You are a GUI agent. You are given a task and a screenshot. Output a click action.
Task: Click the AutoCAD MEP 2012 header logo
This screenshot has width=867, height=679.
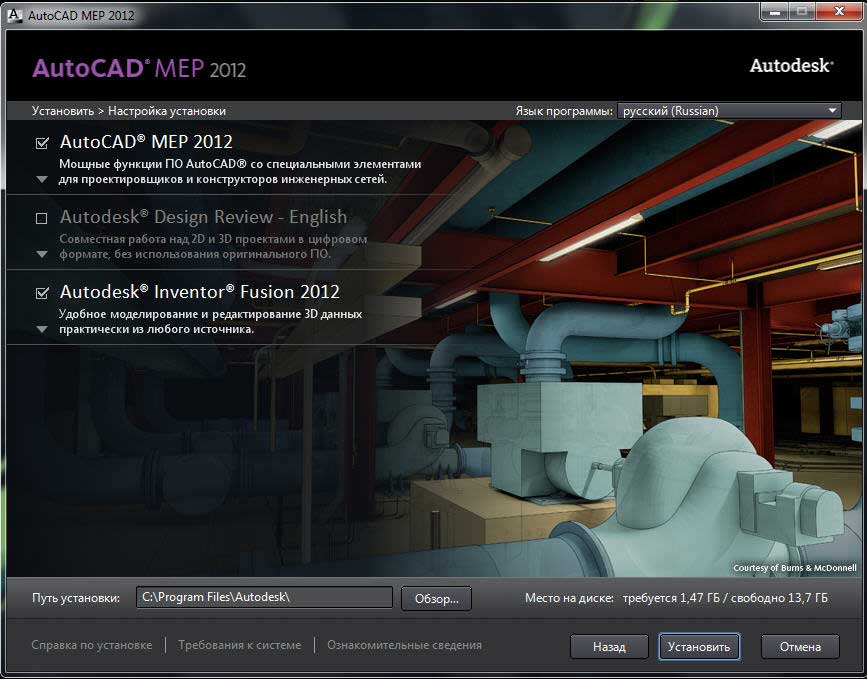click(139, 68)
